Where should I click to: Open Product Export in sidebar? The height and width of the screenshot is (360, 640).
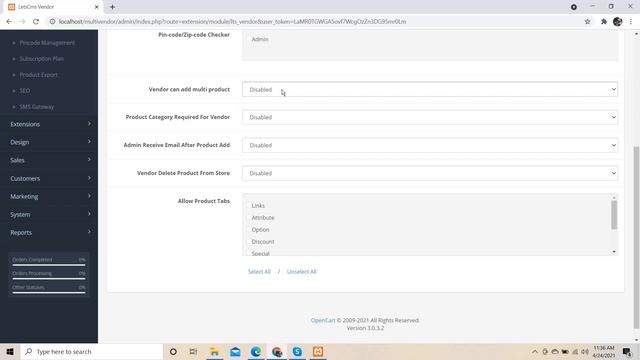click(x=39, y=75)
